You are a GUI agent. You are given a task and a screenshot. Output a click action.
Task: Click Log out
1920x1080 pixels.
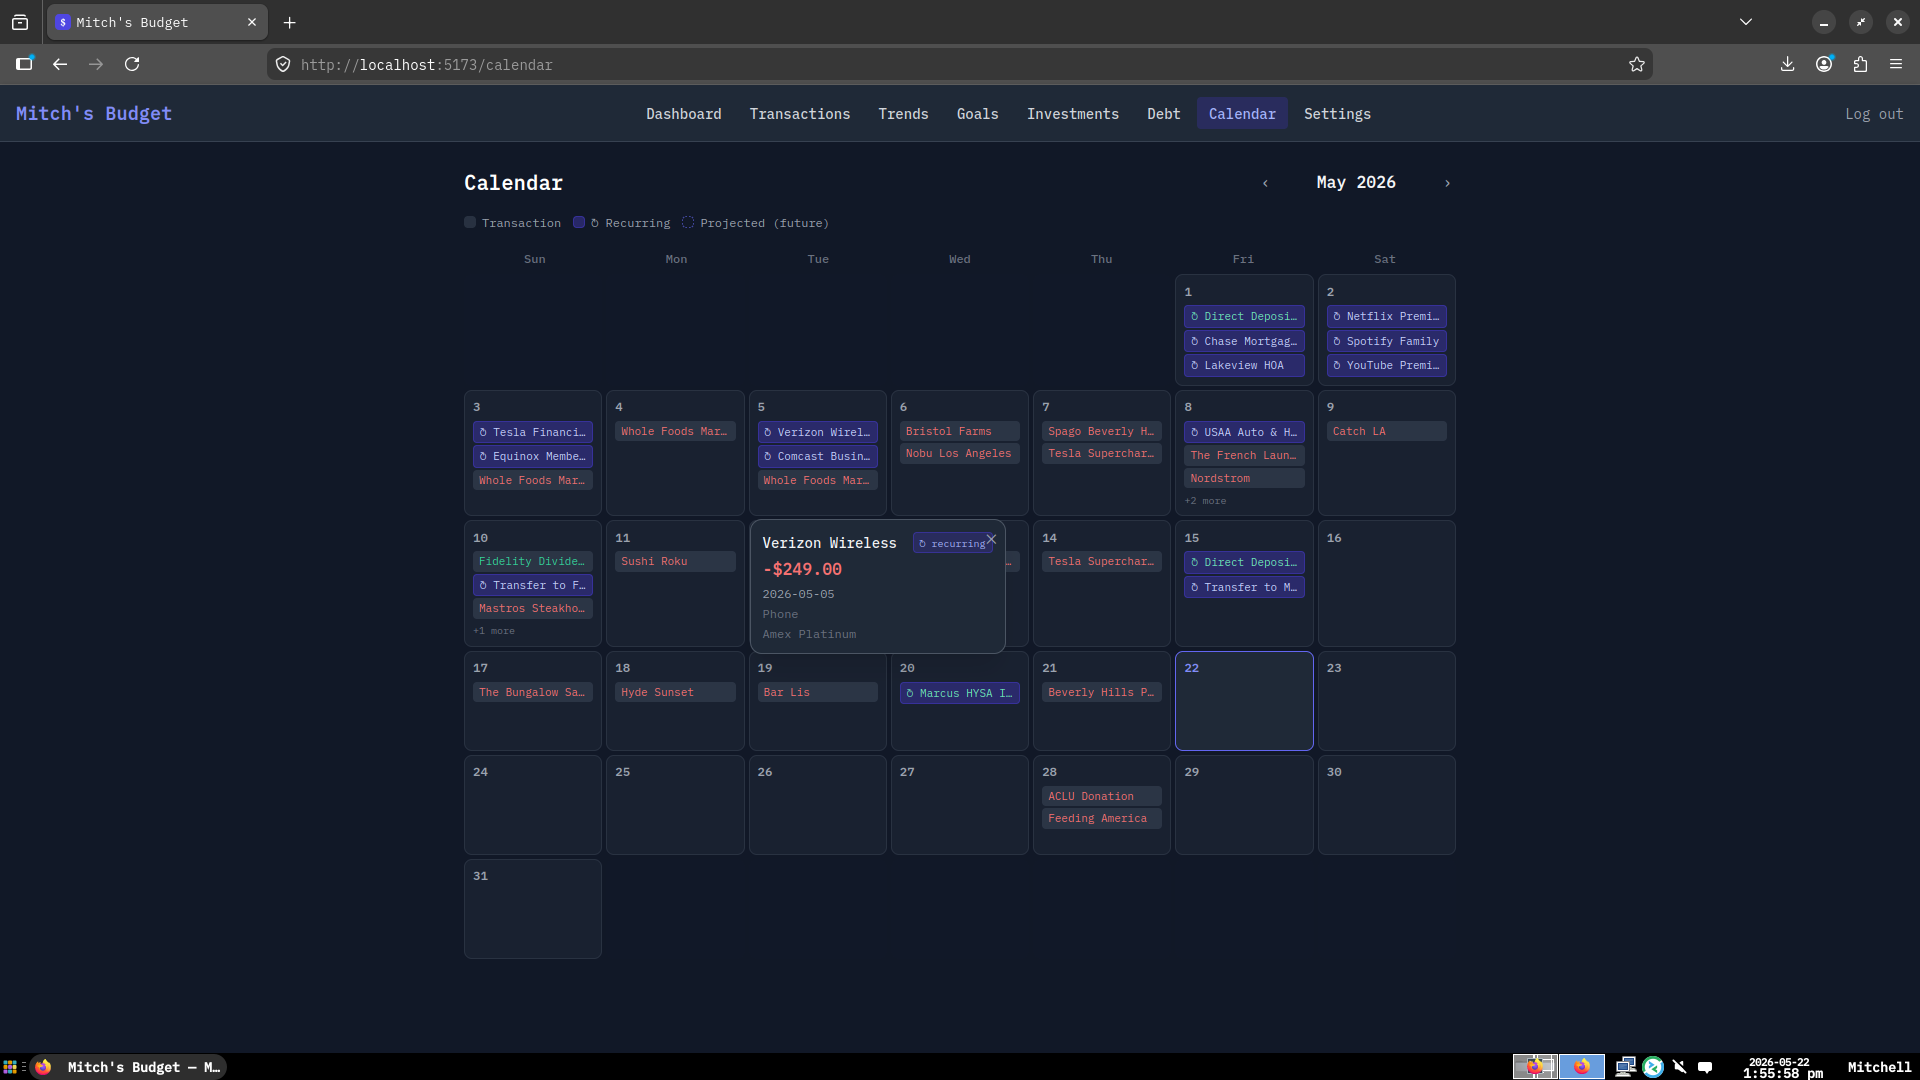1874,114
